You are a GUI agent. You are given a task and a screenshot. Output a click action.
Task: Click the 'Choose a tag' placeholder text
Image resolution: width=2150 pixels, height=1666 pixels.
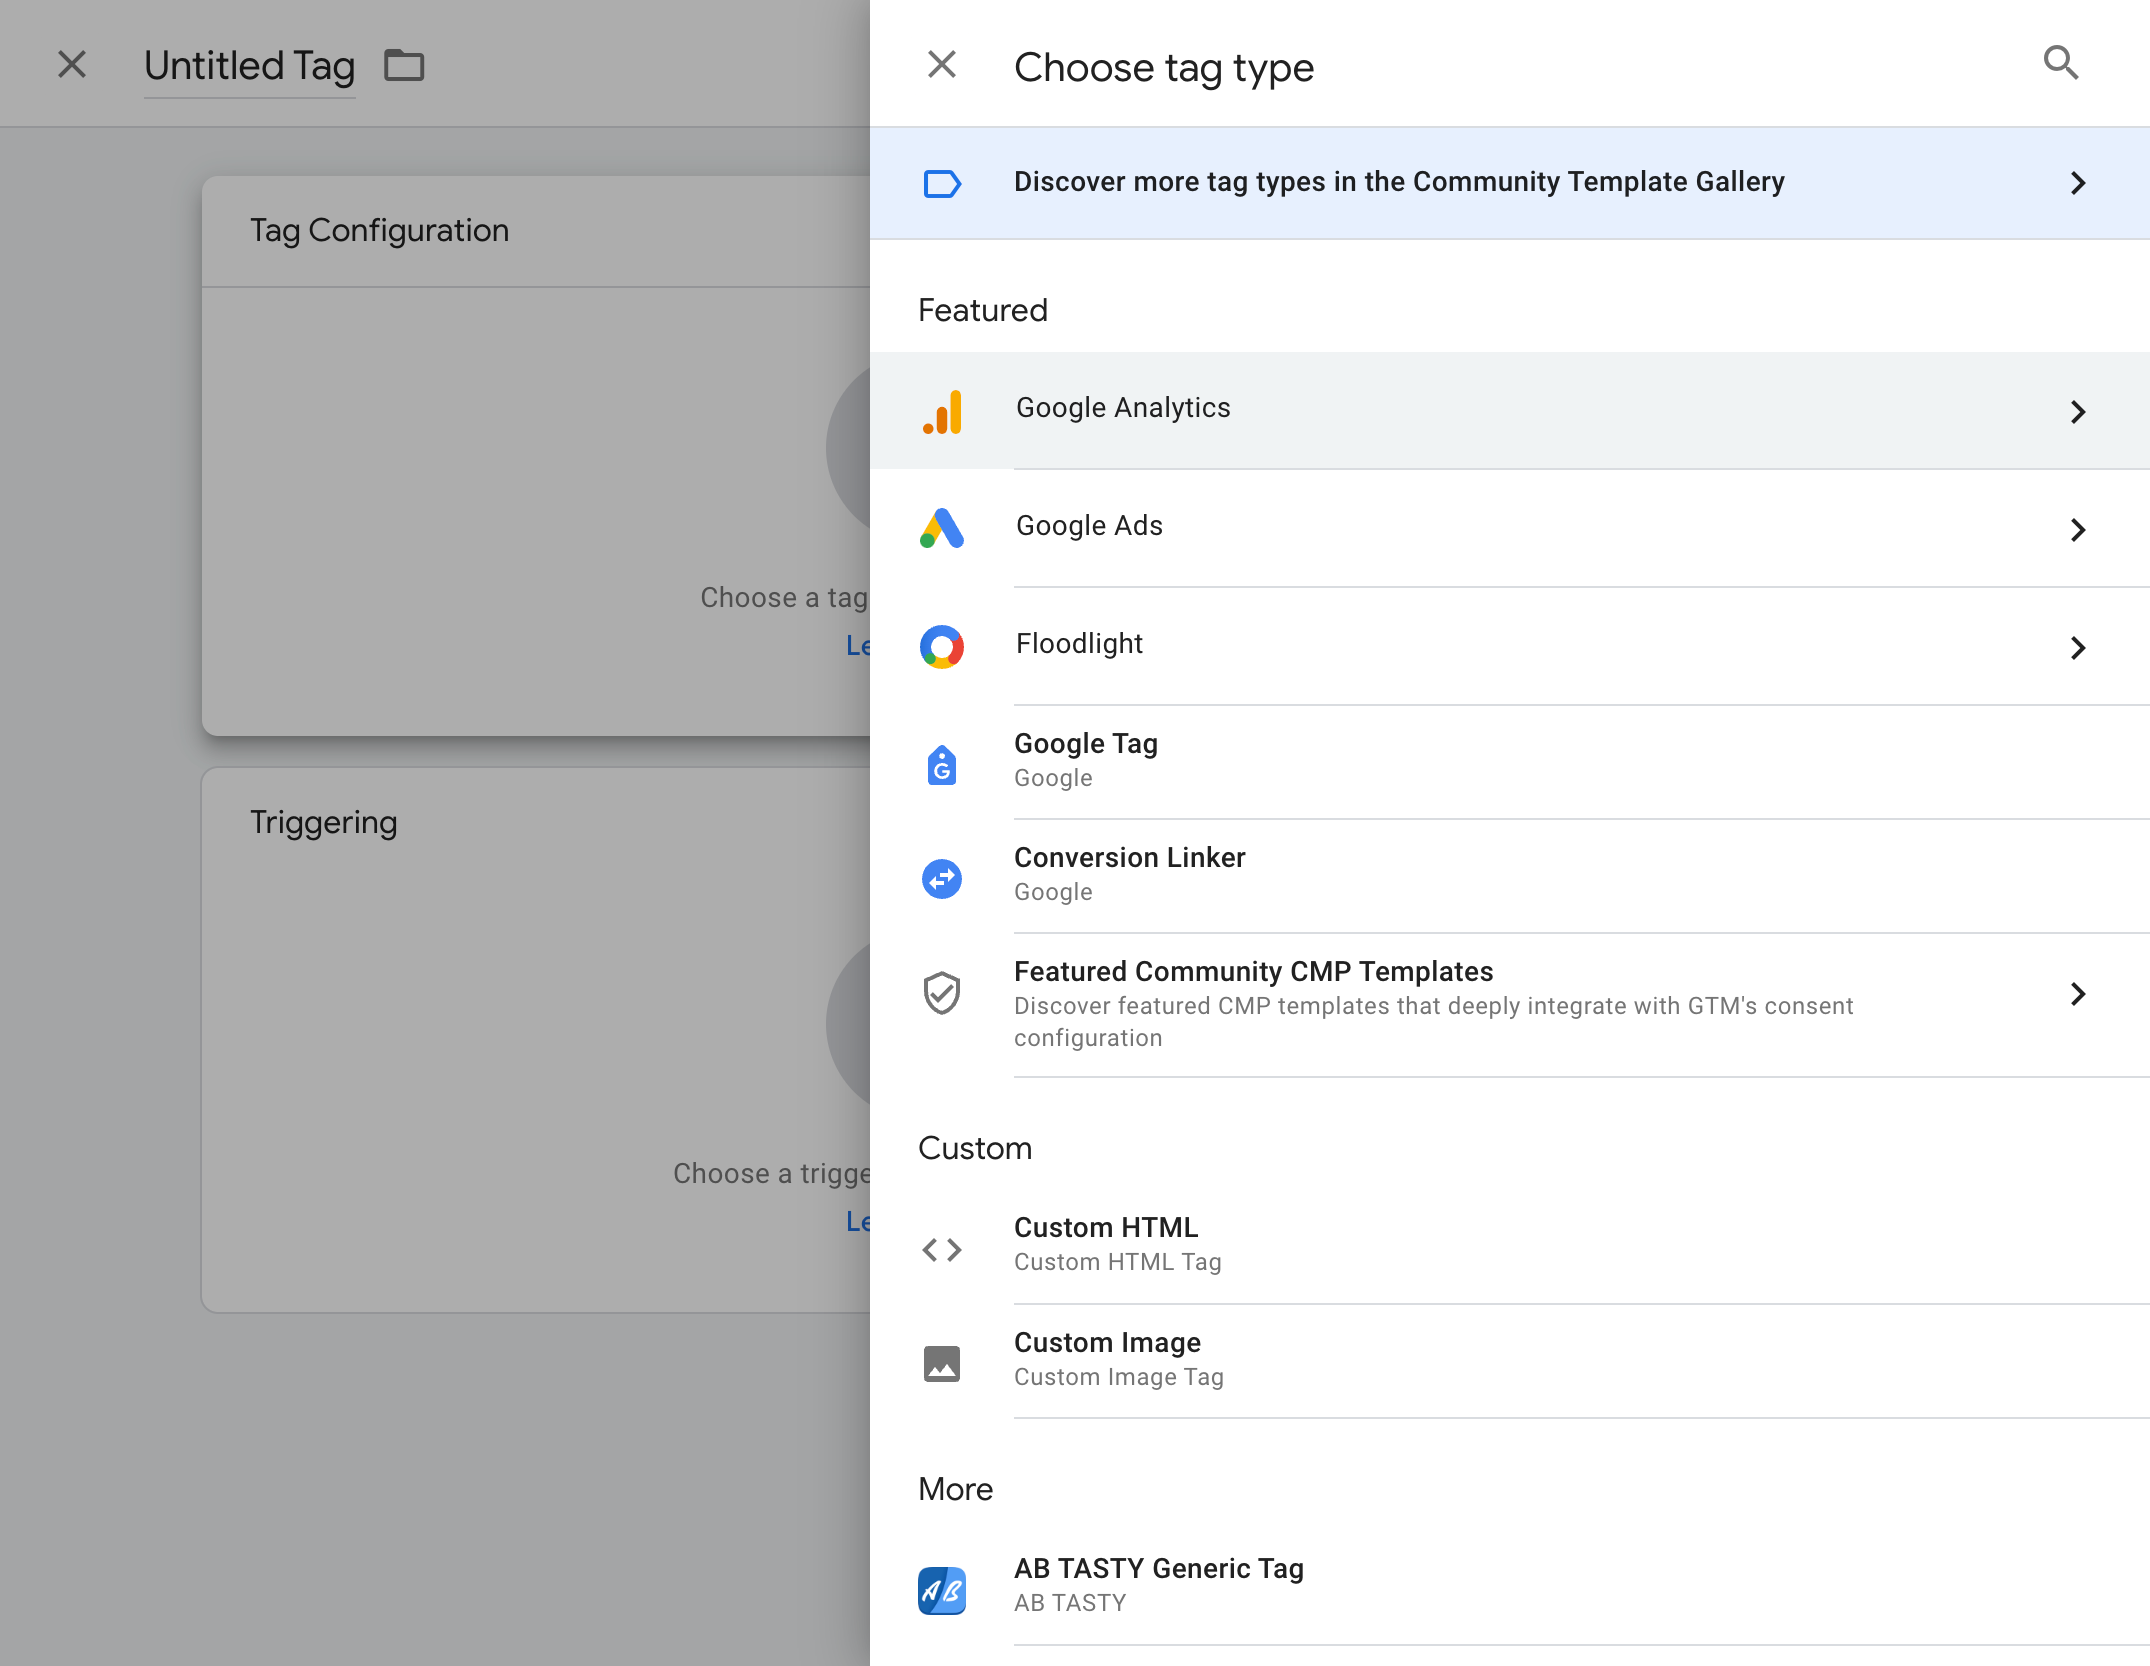pyautogui.click(x=785, y=598)
